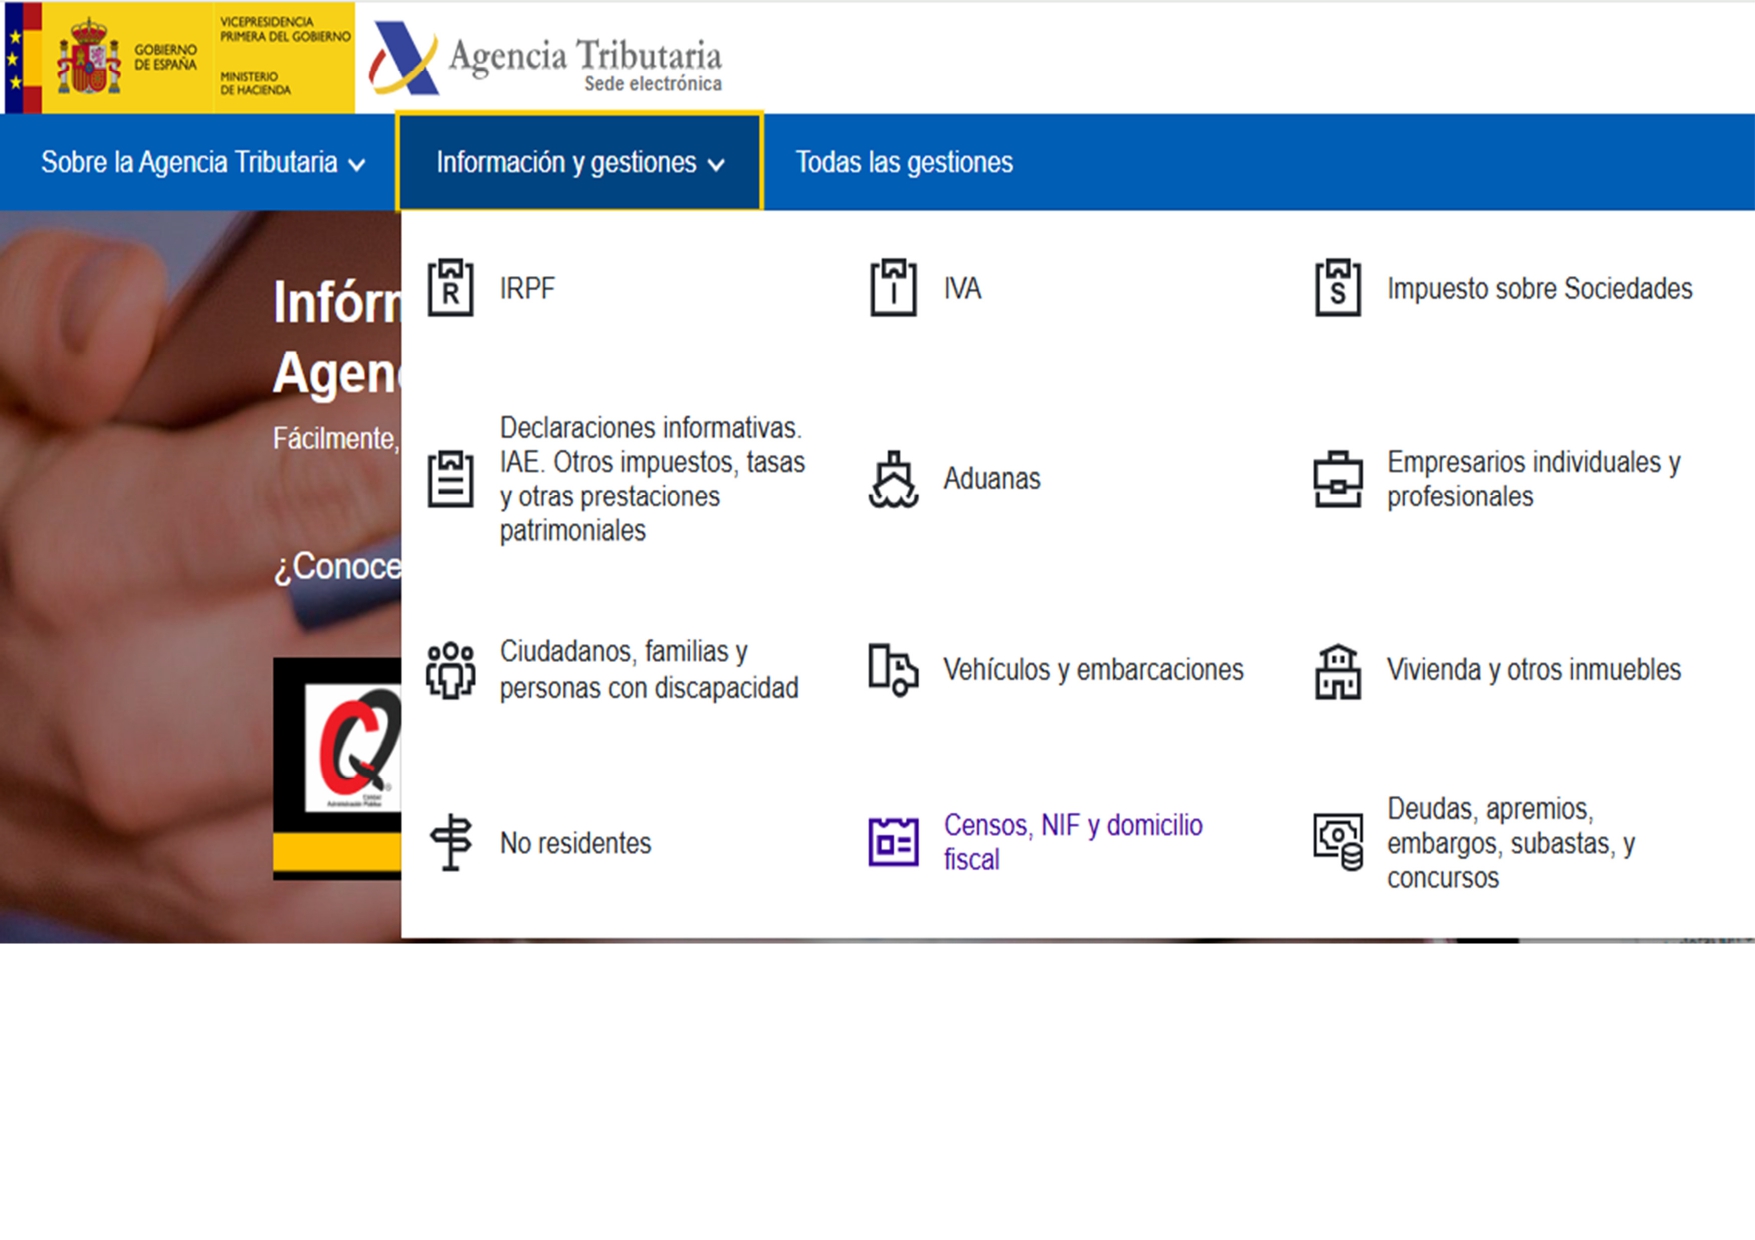Click the Empresarios individuales briefcase icon
This screenshot has height=1240, width=1755.
point(1338,479)
